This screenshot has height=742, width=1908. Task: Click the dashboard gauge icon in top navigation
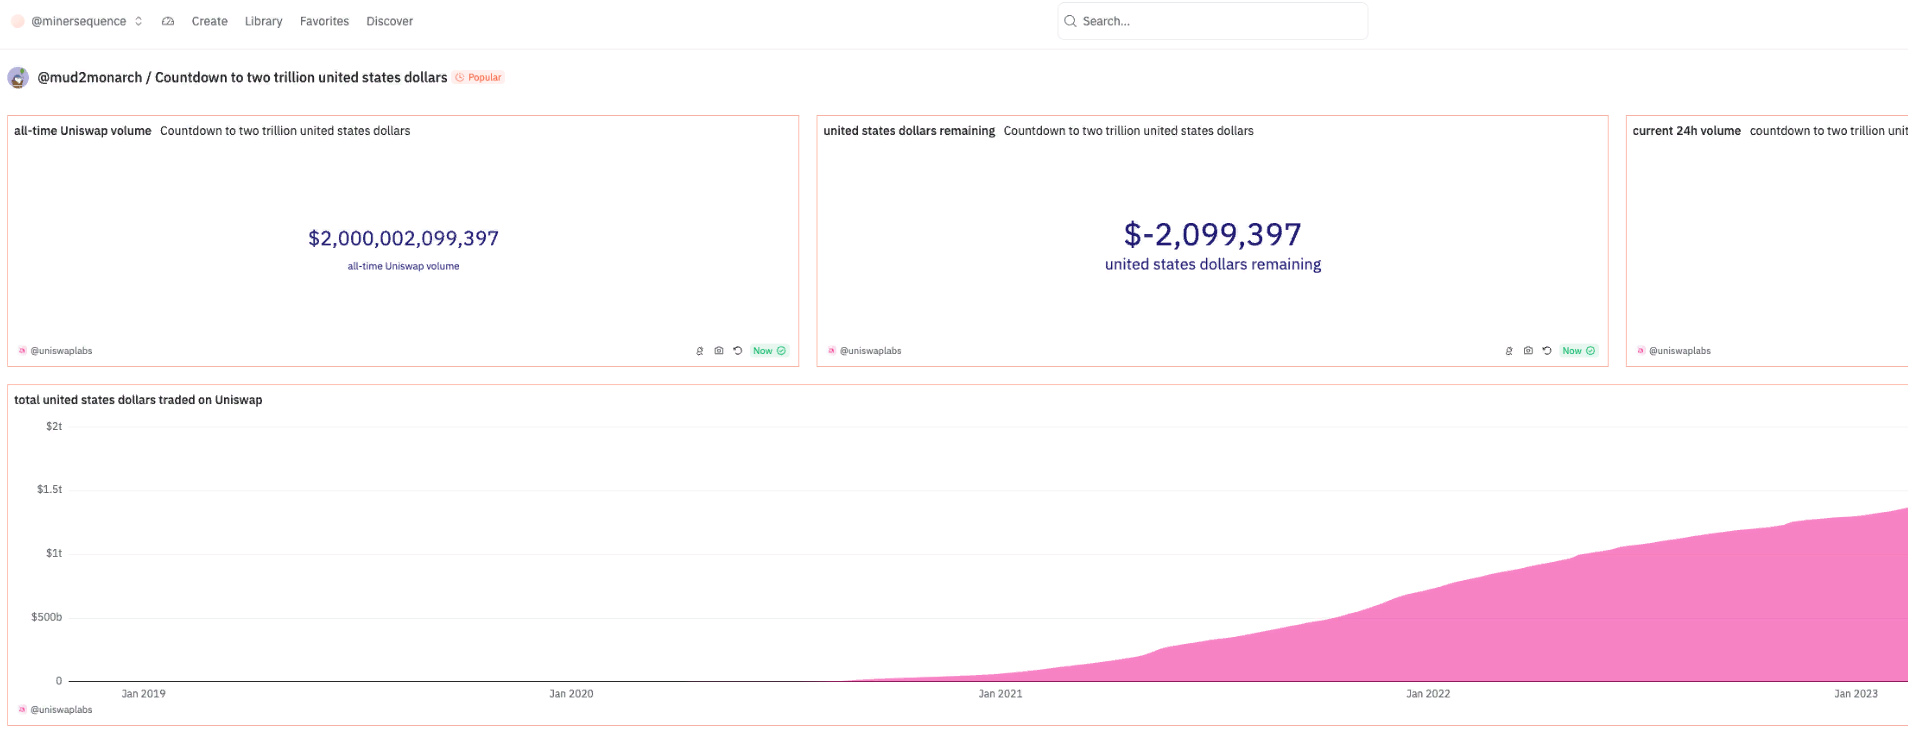pos(168,21)
